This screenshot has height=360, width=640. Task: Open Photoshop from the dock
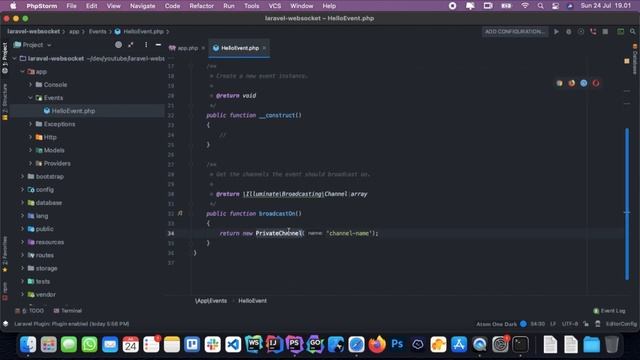(397, 344)
